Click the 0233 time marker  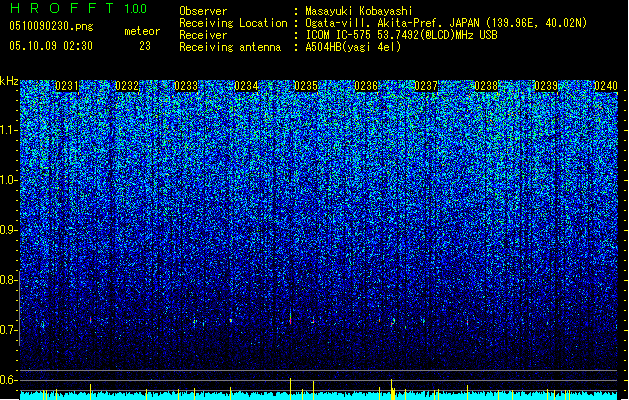(x=186, y=86)
